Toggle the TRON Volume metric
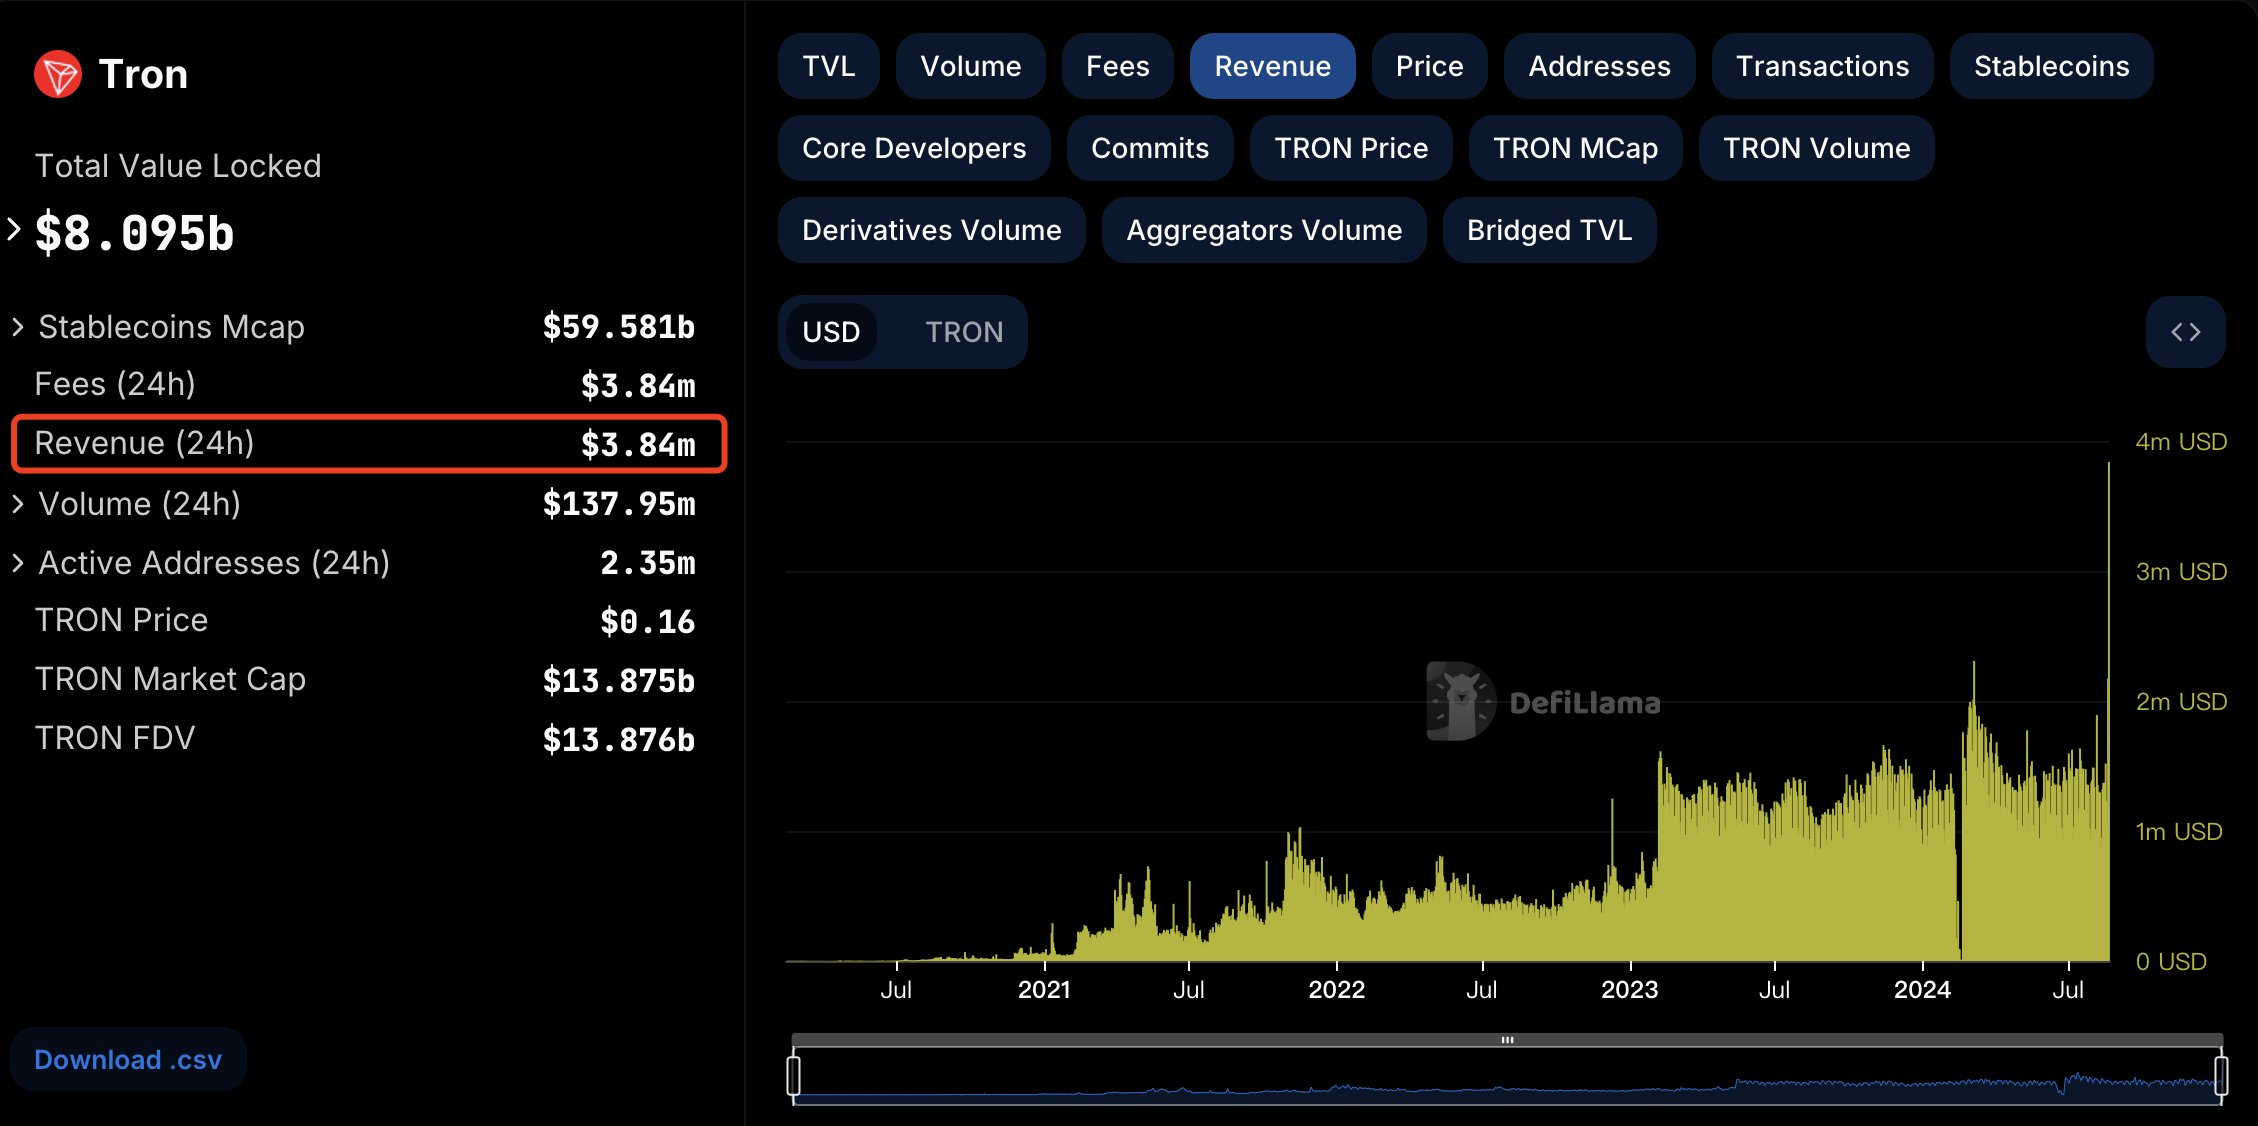Viewport: 2258px width, 1126px height. (1816, 148)
